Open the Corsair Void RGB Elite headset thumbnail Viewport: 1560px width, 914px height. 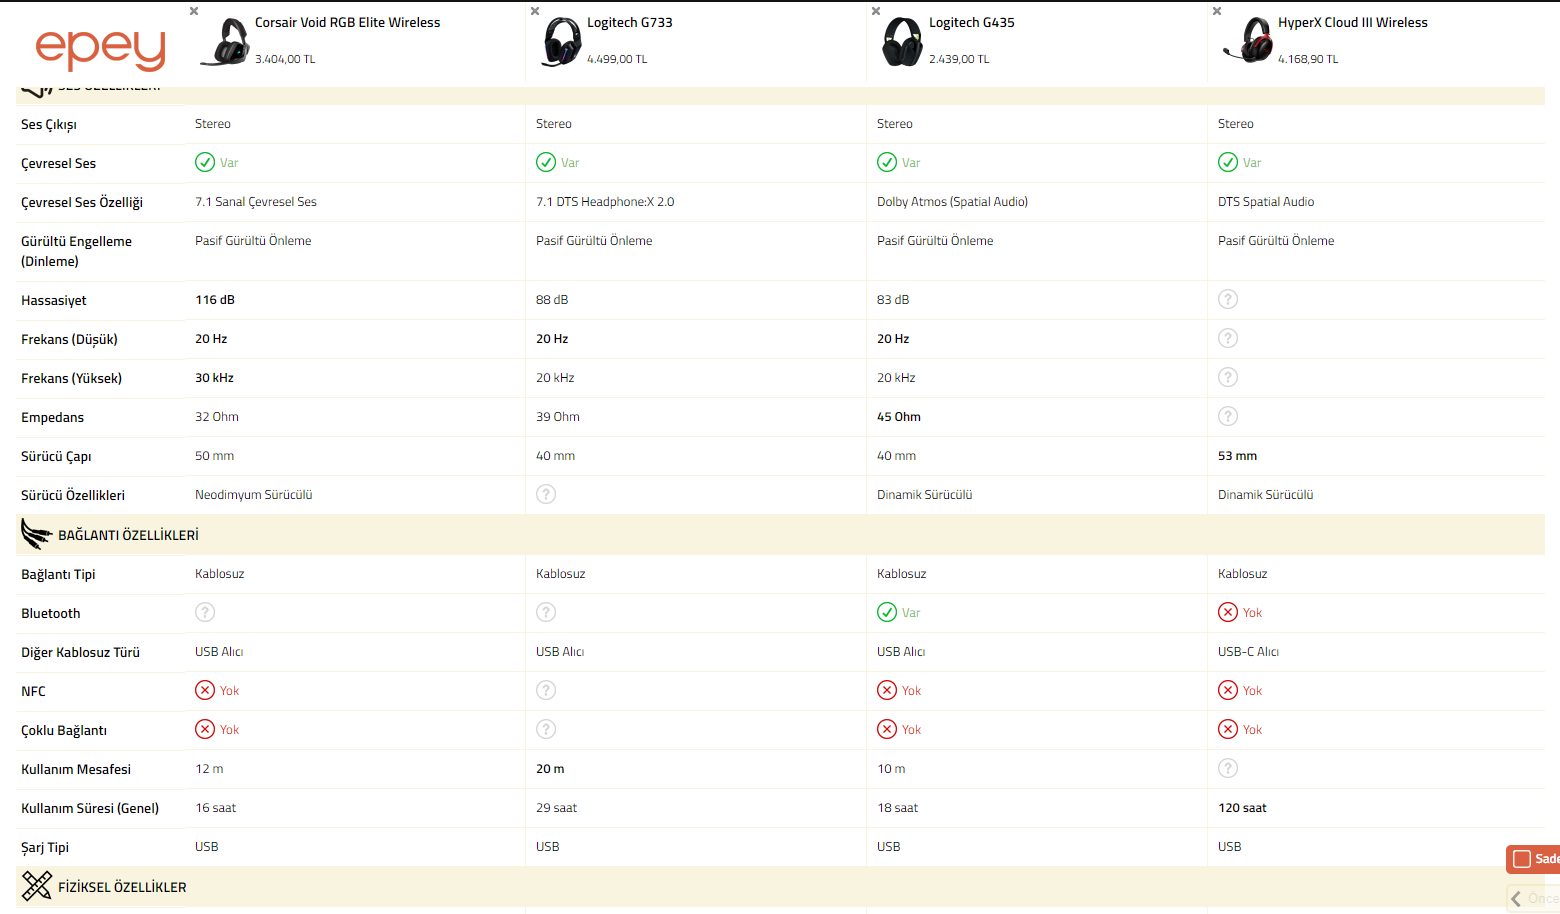(225, 42)
